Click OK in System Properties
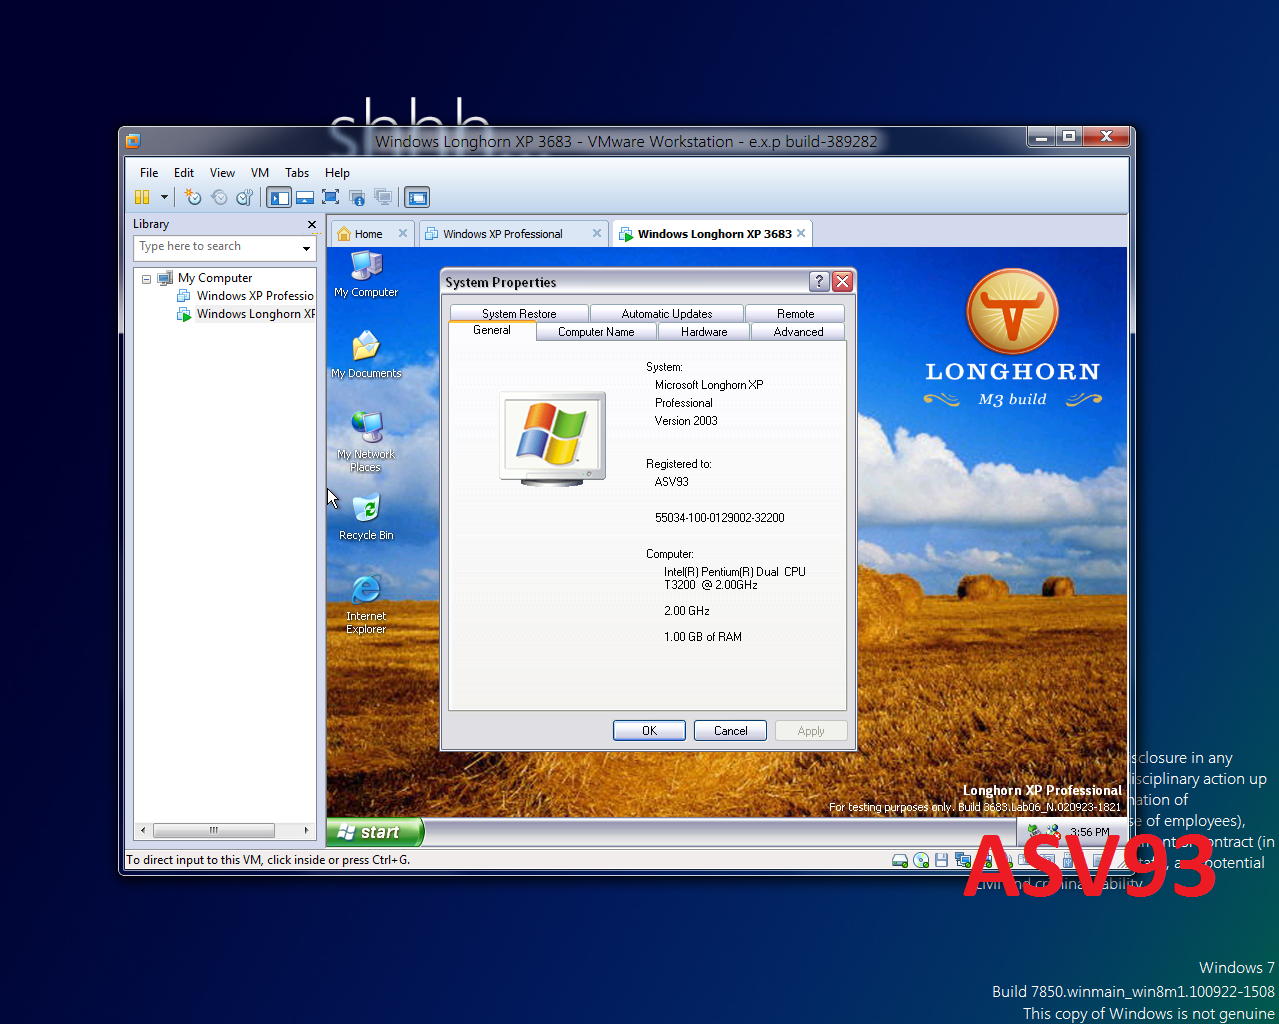The width and height of the screenshot is (1279, 1024). coord(649,731)
